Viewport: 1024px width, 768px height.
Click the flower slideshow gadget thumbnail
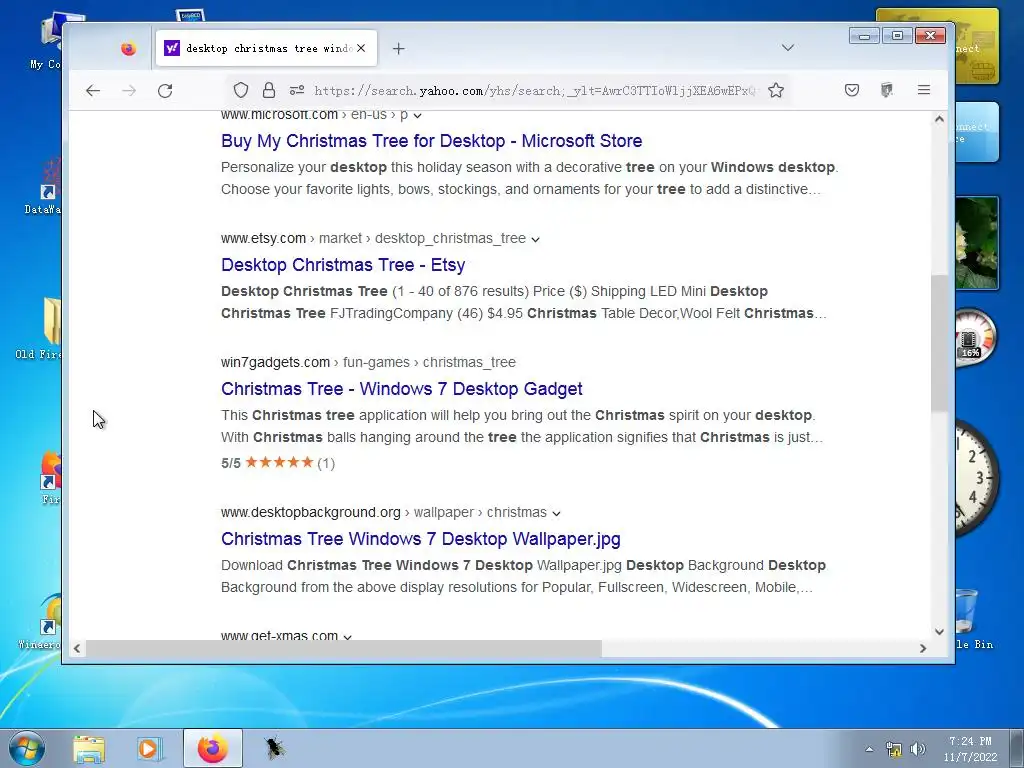click(976, 243)
